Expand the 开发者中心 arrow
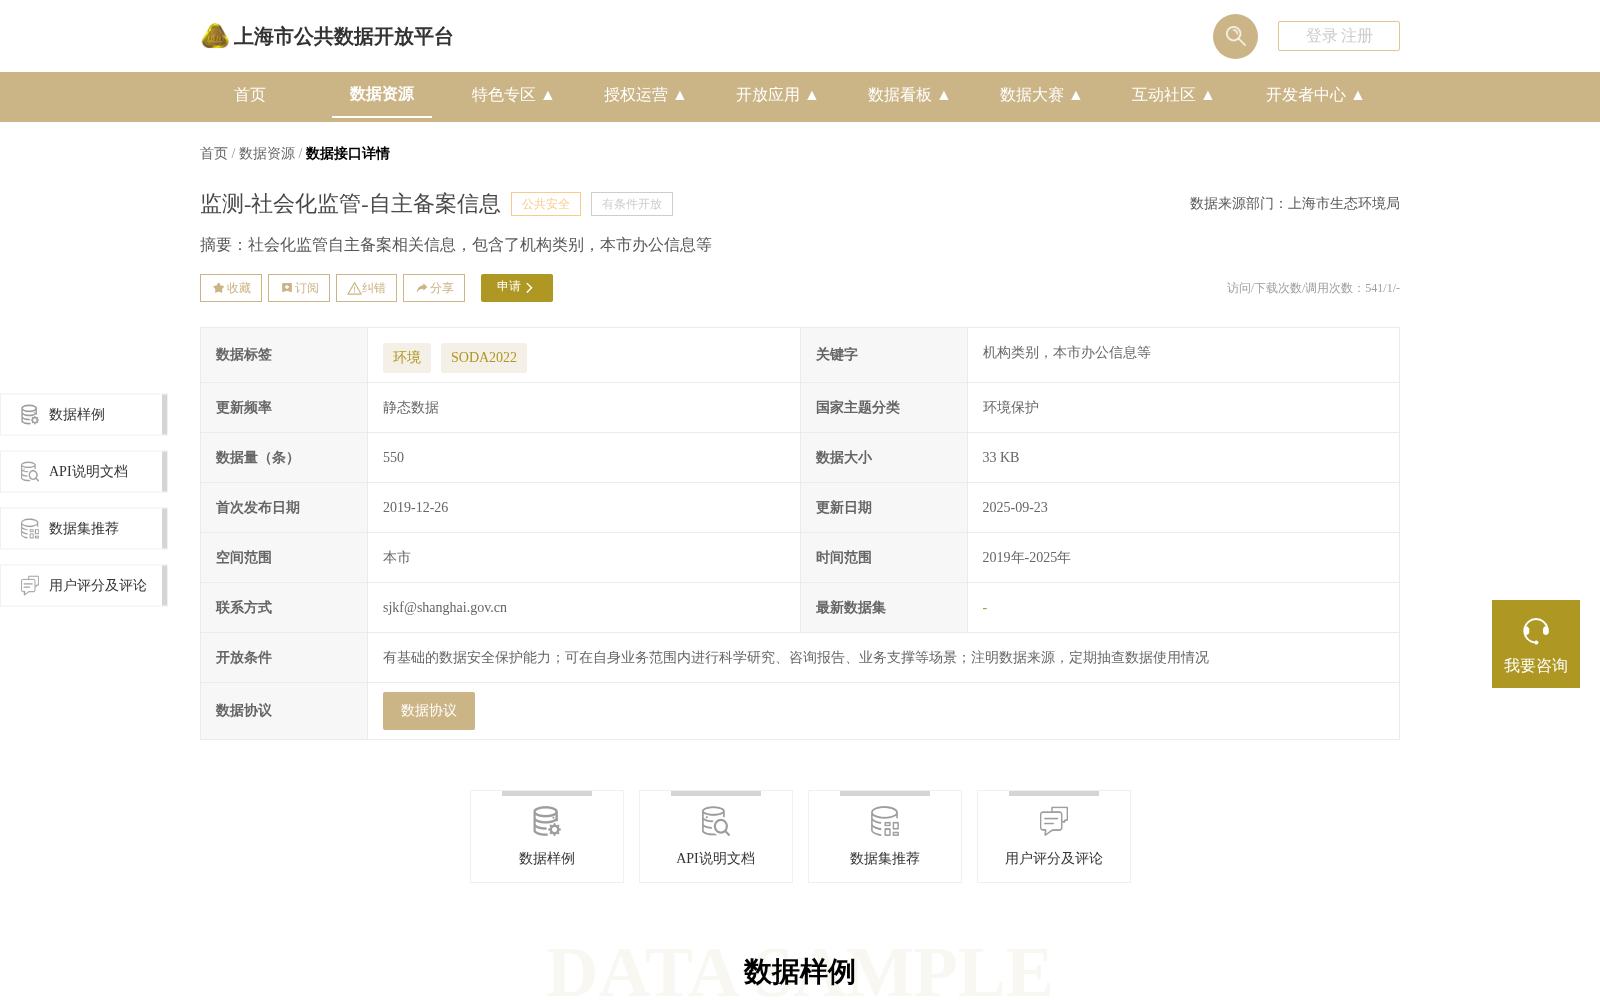The height and width of the screenshot is (1000, 1600). (1358, 95)
